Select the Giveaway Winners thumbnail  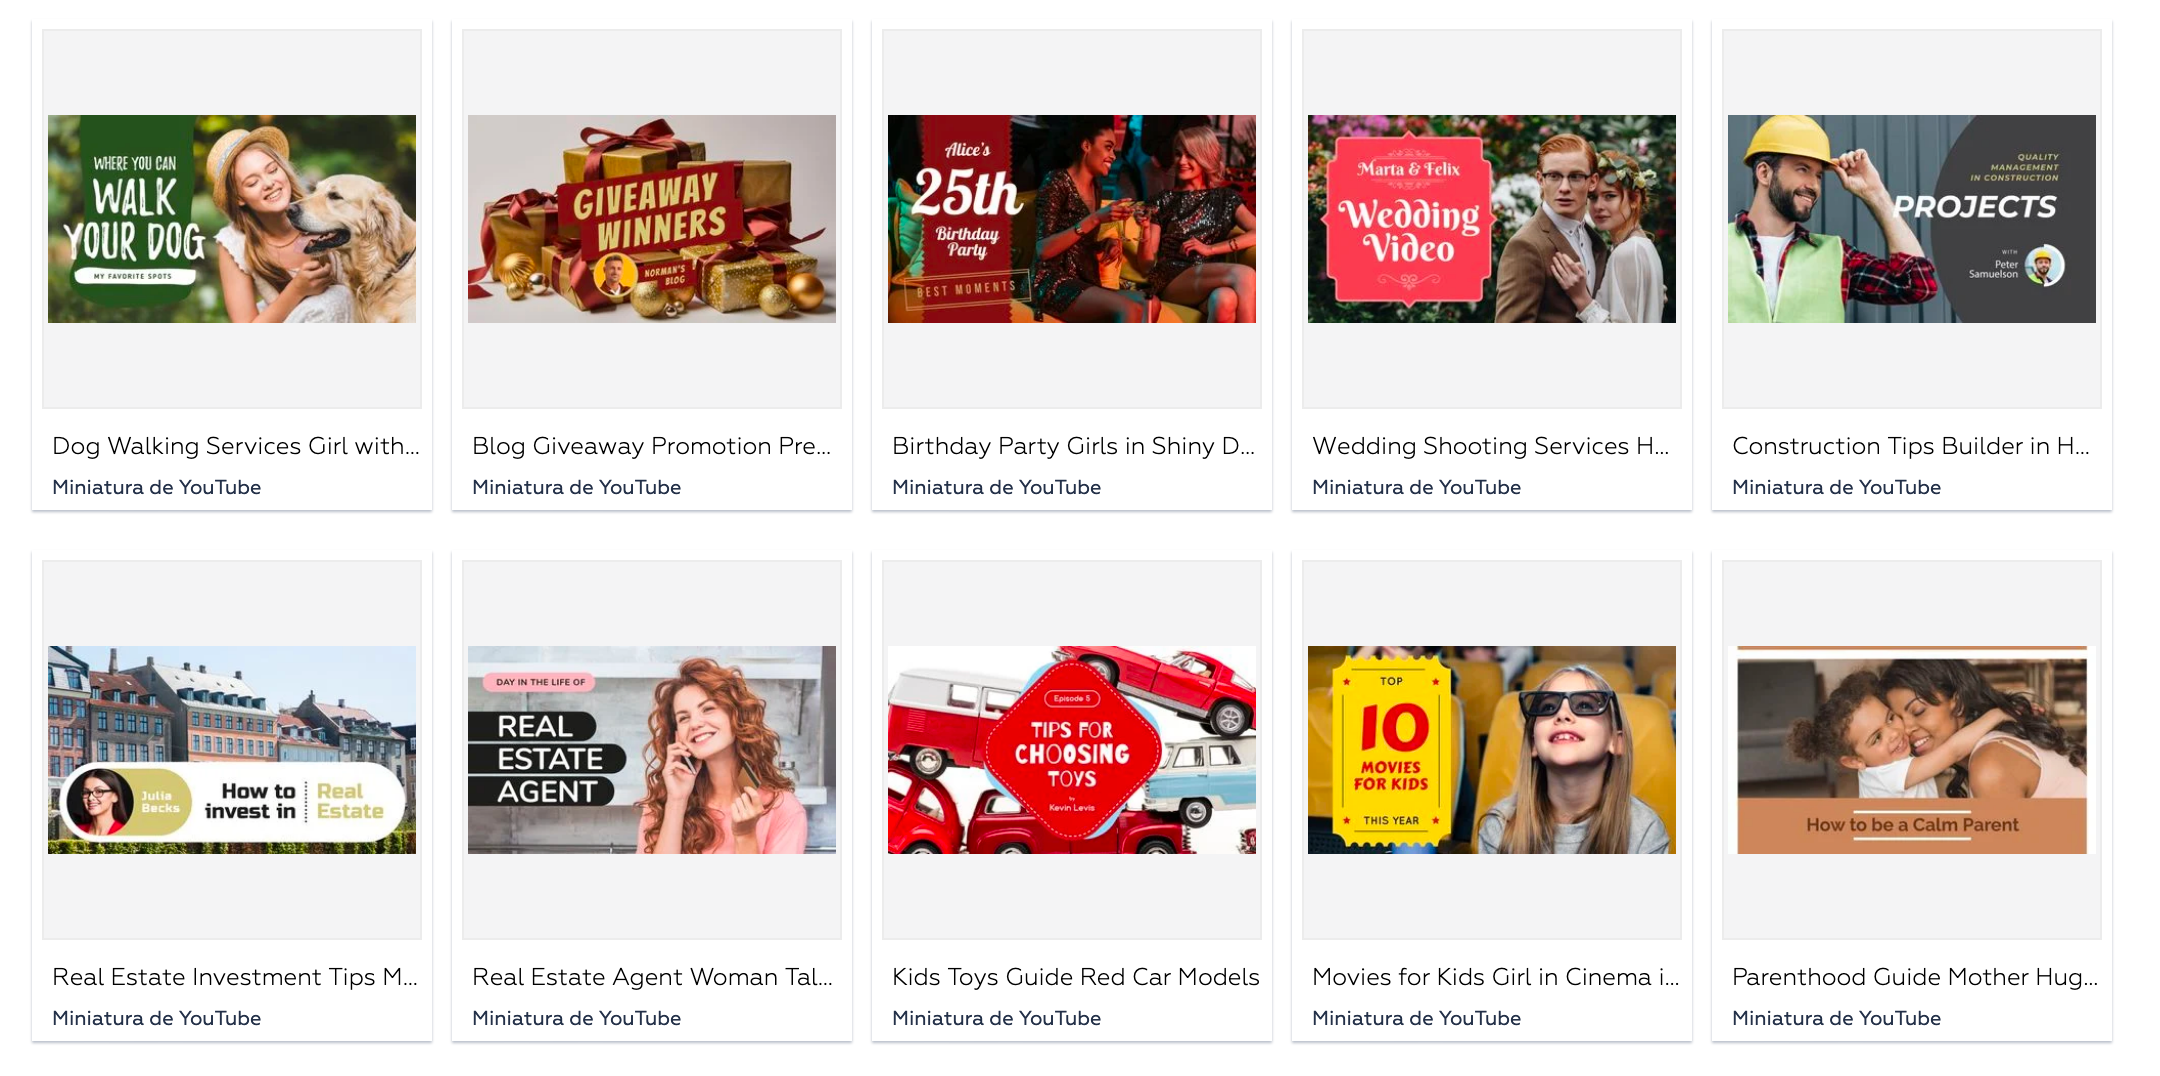pyautogui.click(x=652, y=219)
